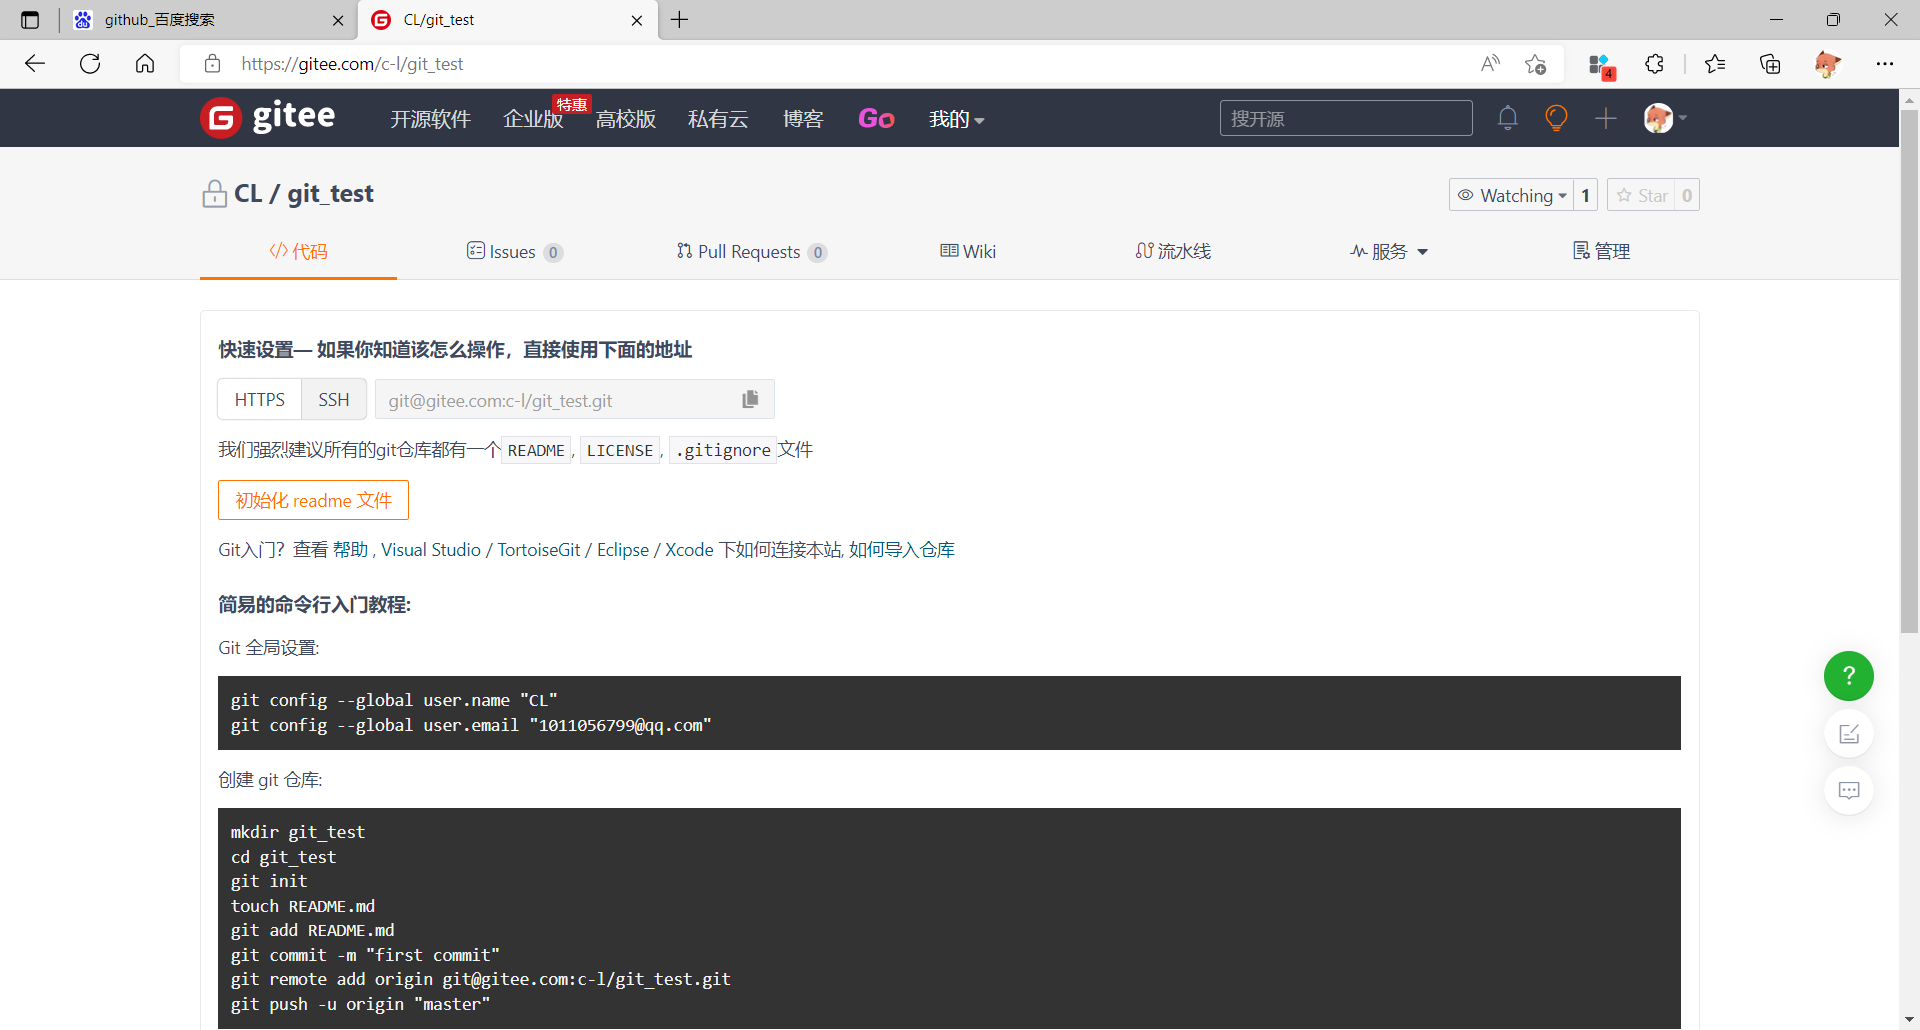This screenshot has height=1030, width=1920.
Task: Open the Pull Requests tab
Action: (x=752, y=251)
